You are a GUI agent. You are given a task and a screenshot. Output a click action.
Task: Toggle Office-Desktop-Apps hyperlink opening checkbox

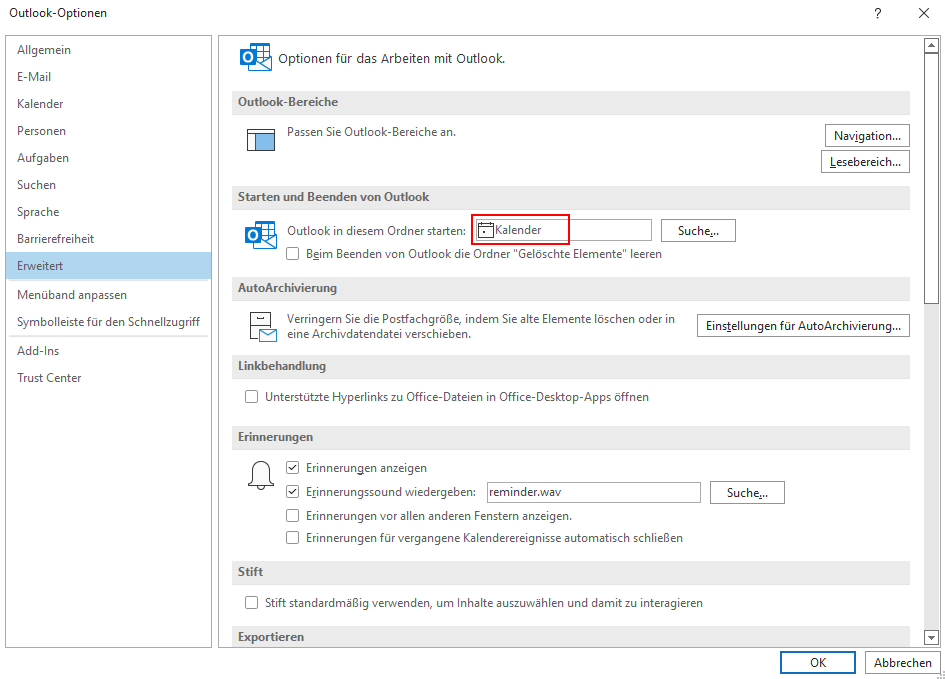251,396
